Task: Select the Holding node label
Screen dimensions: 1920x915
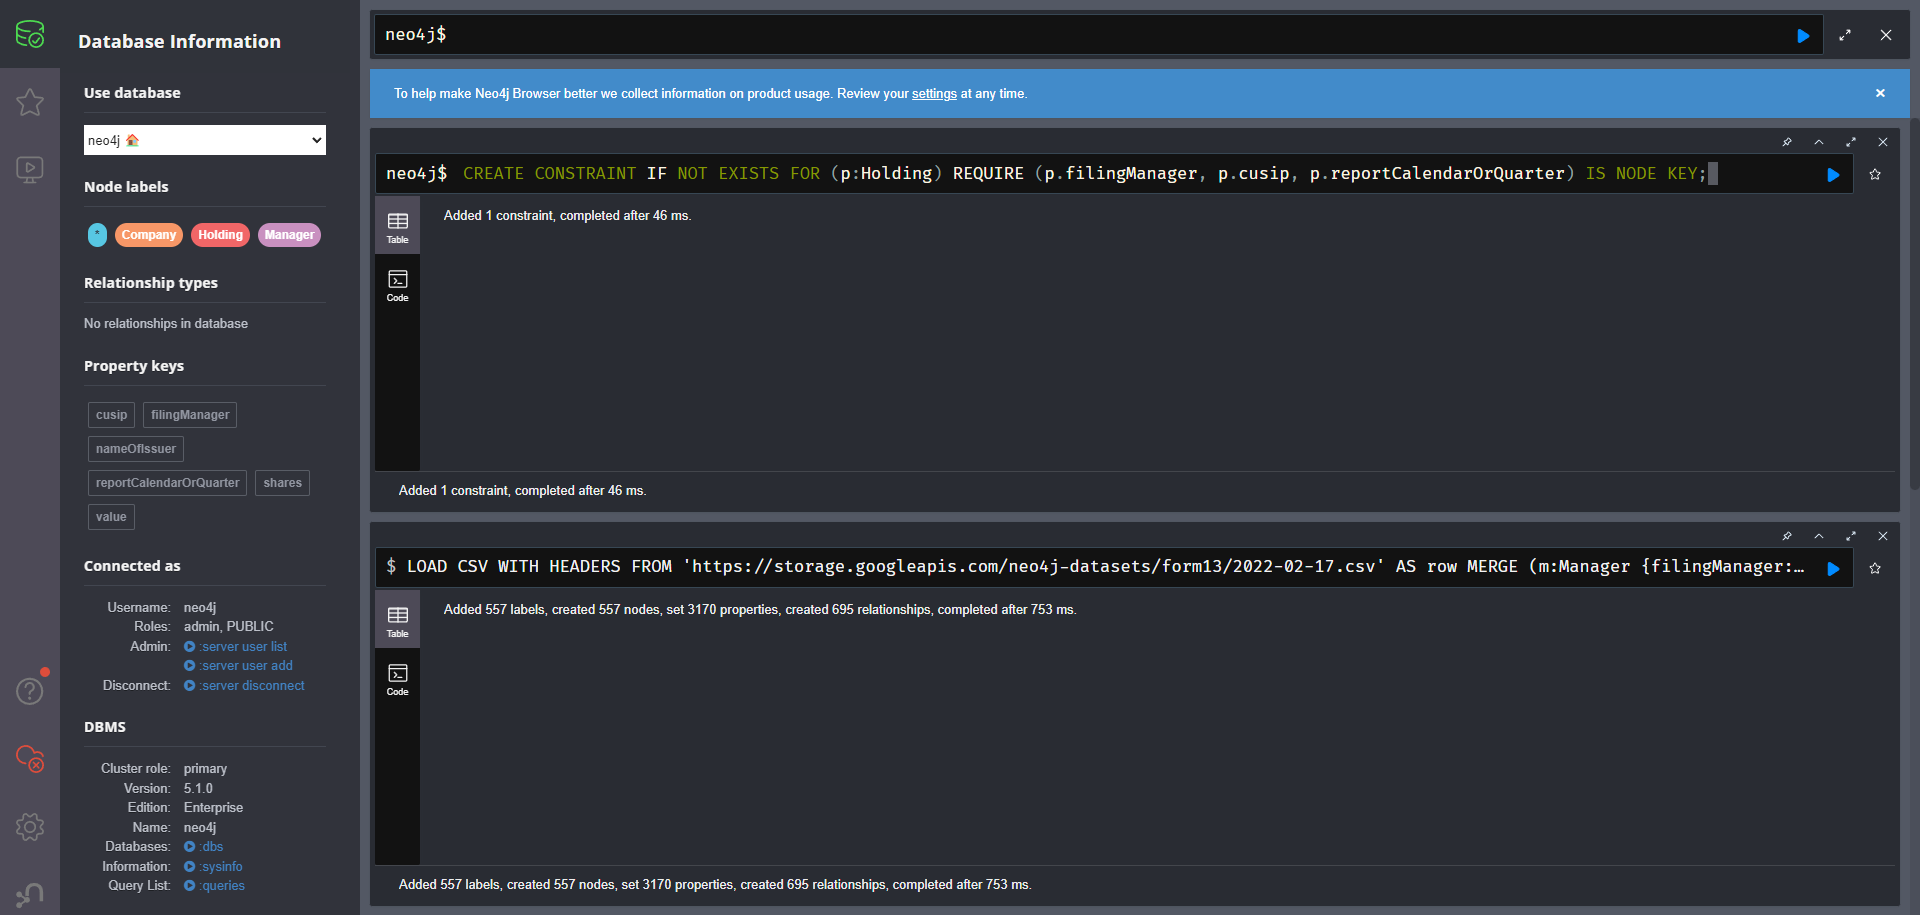Action: point(220,235)
